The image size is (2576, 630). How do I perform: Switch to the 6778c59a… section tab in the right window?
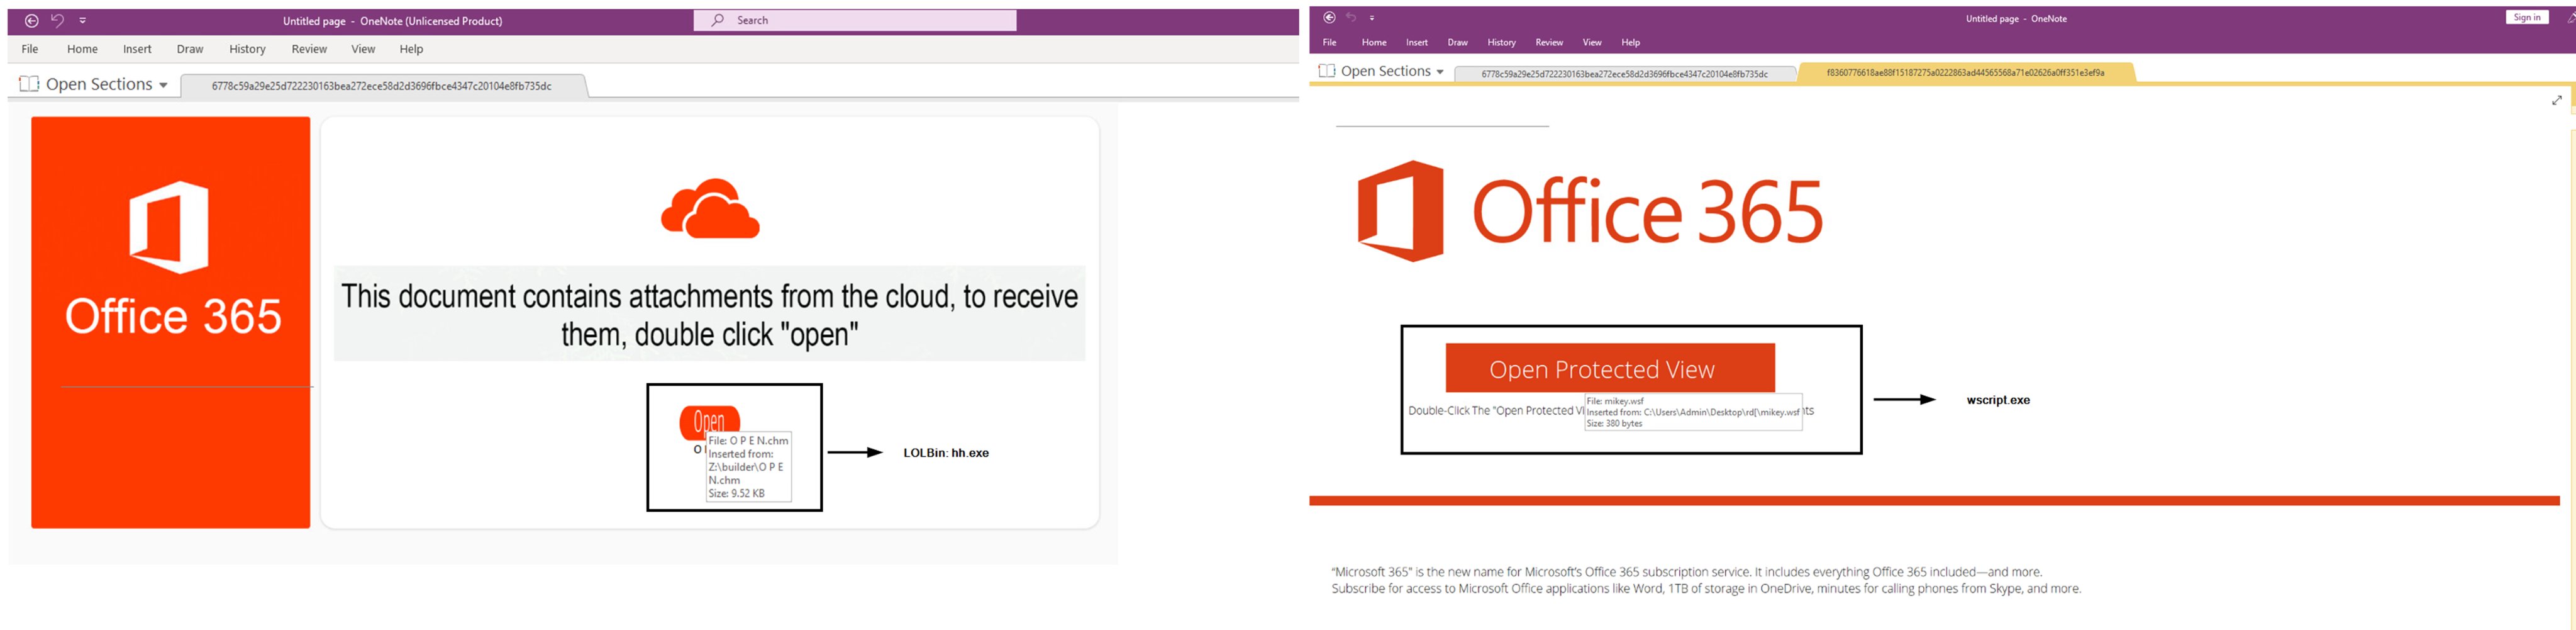tap(1625, 74)
